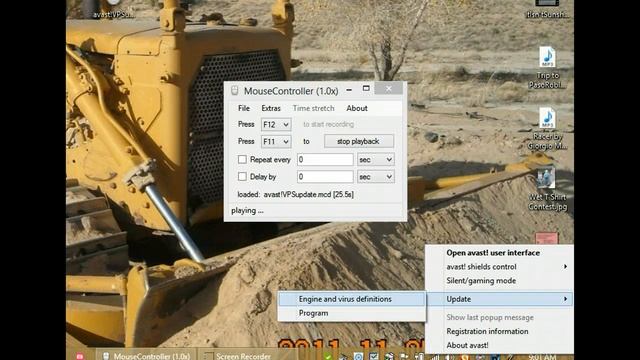Viewport: 640px width, 360px height.
Task: Toggle the 'Delay by' checkbox
Action: [x=242, y=176]
